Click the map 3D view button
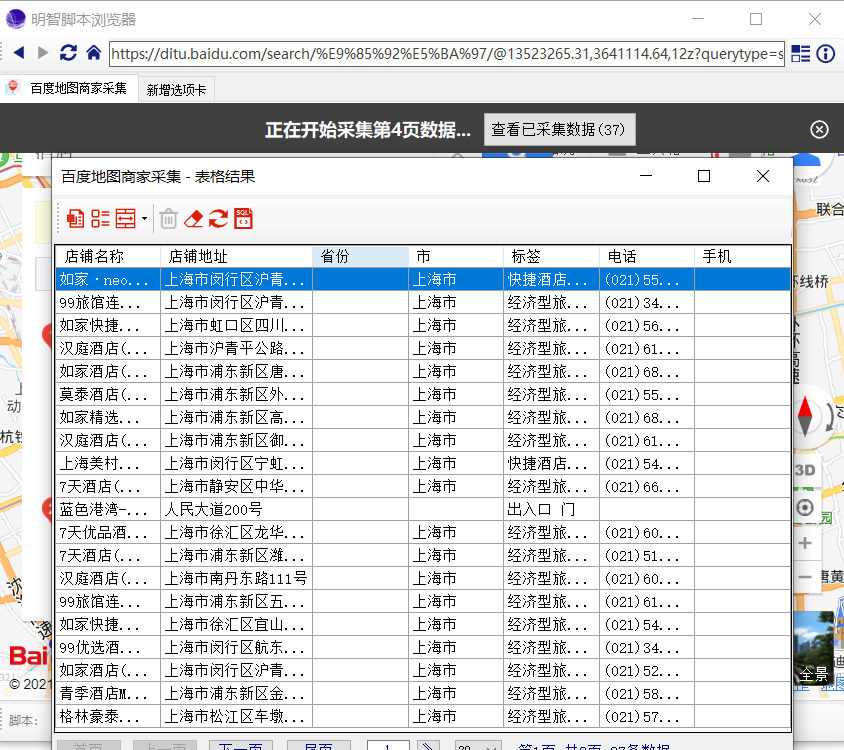This screenshot has width=844, height=750. point(805,470)
